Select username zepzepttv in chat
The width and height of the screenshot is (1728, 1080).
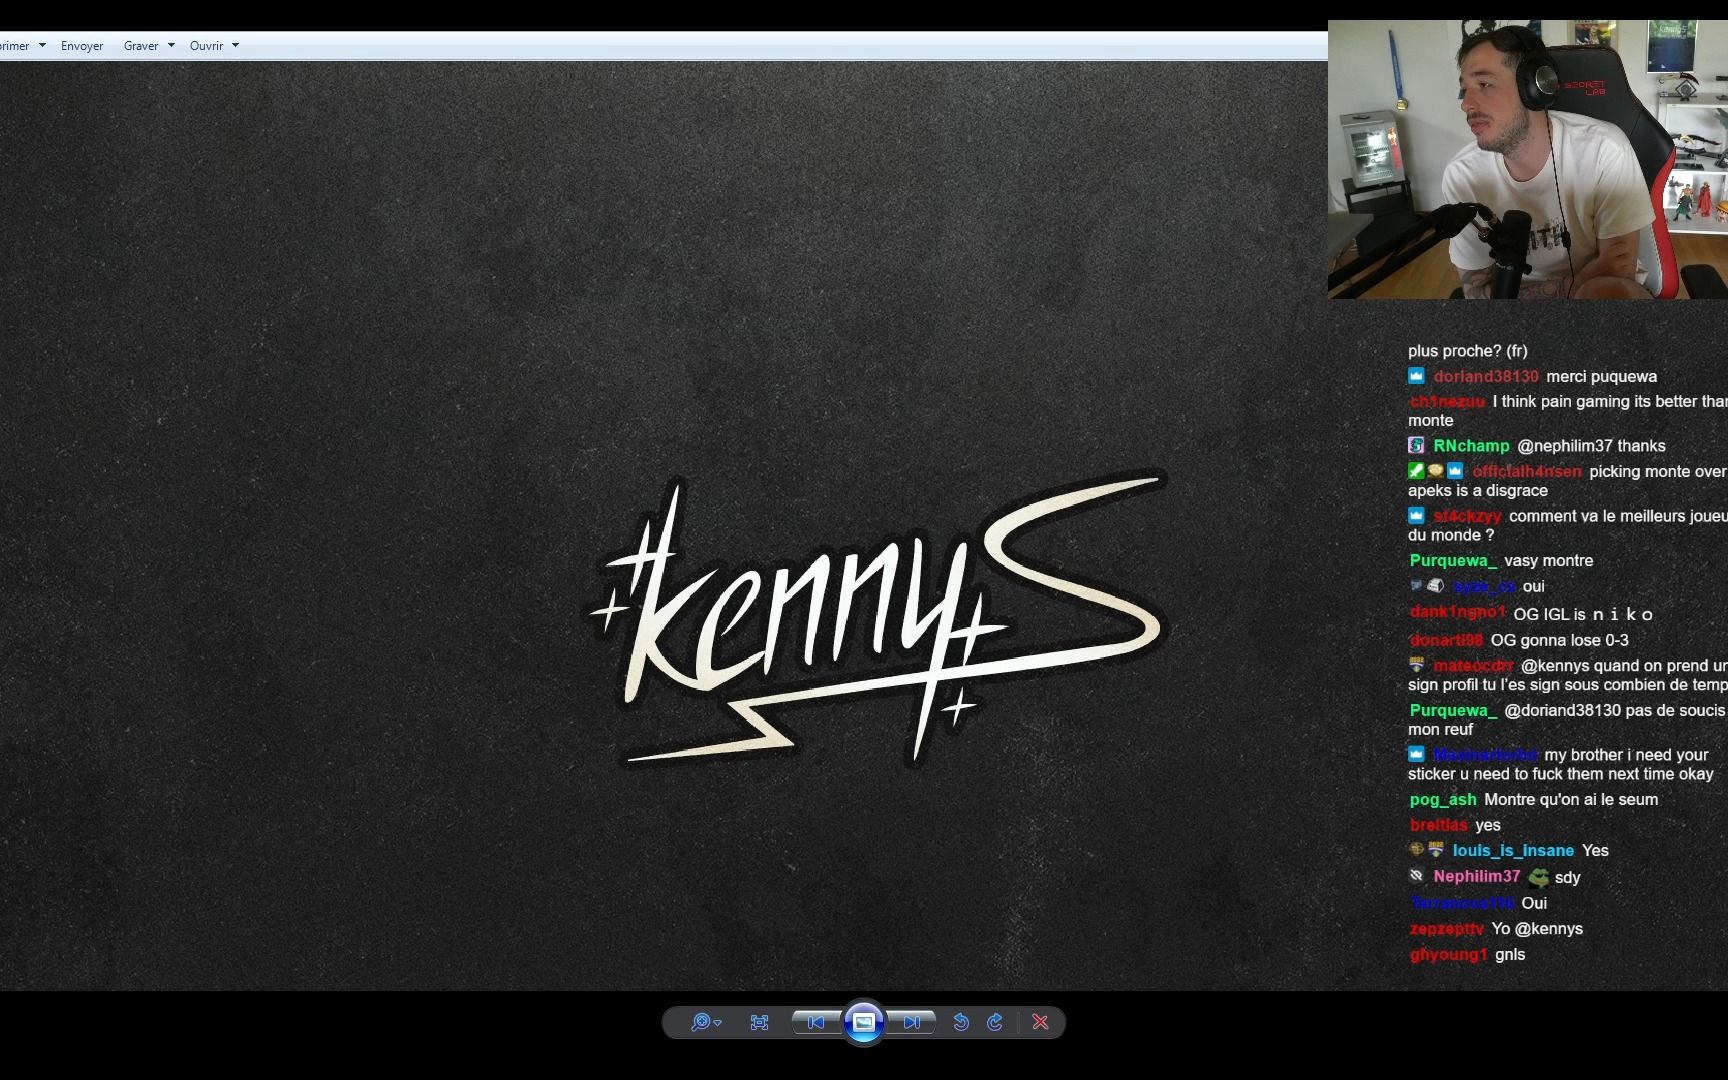(1447, 929)
